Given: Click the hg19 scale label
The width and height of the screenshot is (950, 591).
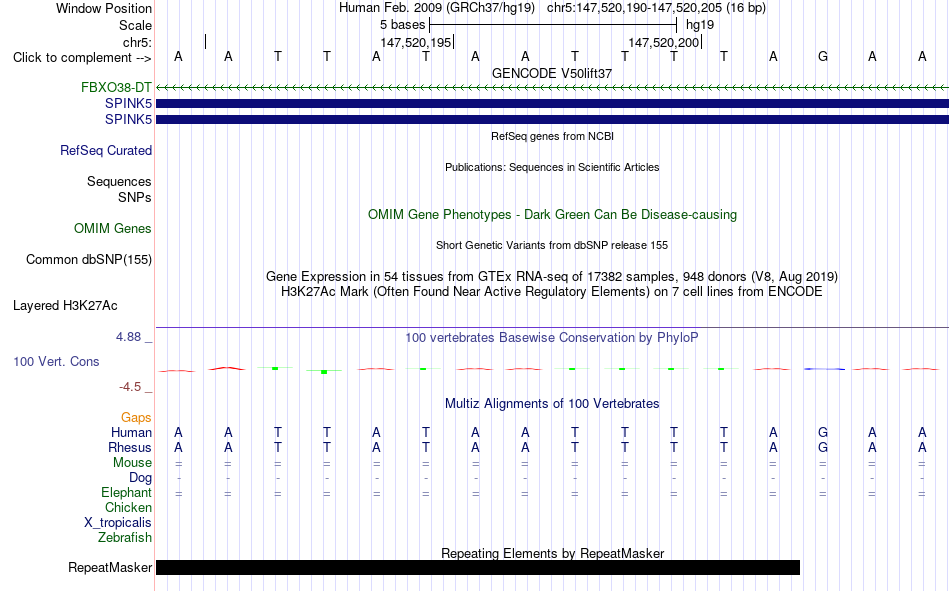Looking at the screenshot, I should click(700, 25).
